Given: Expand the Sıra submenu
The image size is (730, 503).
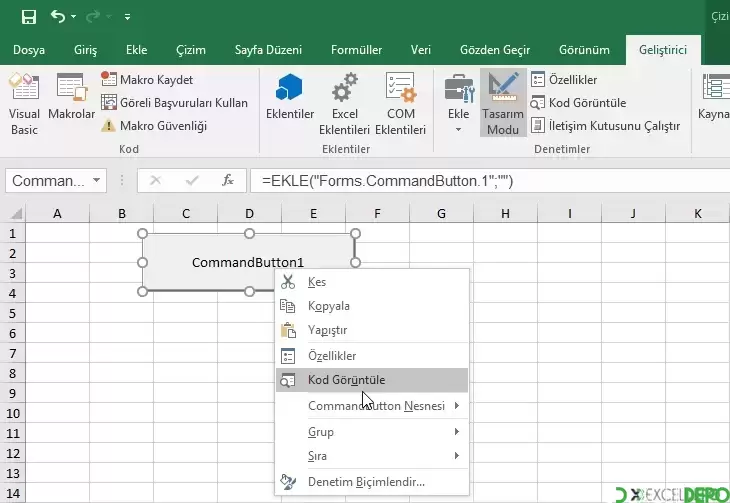Looking at the screenshot, I should 372,456.
